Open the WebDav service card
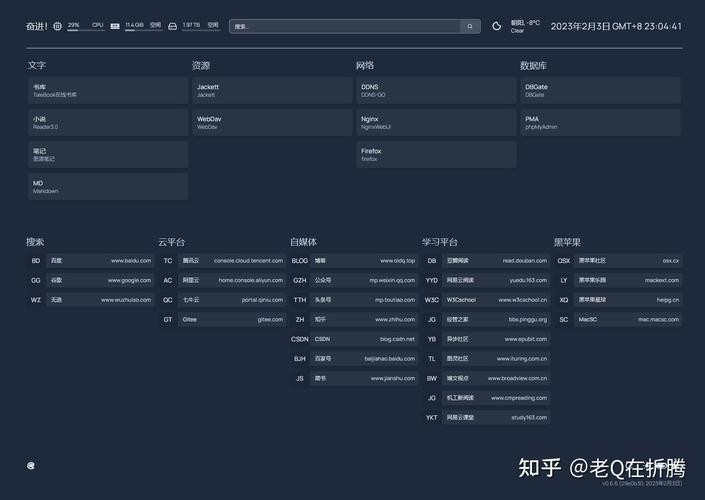Viewport: 705px width, 500px height. (272, 122)
